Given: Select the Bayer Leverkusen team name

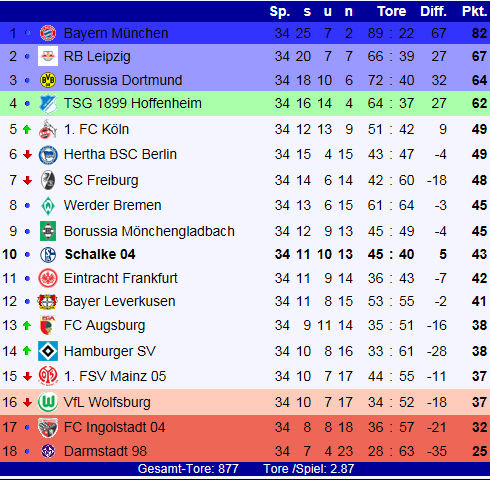Looking at the screenshot, I should (x=119, y=301).
